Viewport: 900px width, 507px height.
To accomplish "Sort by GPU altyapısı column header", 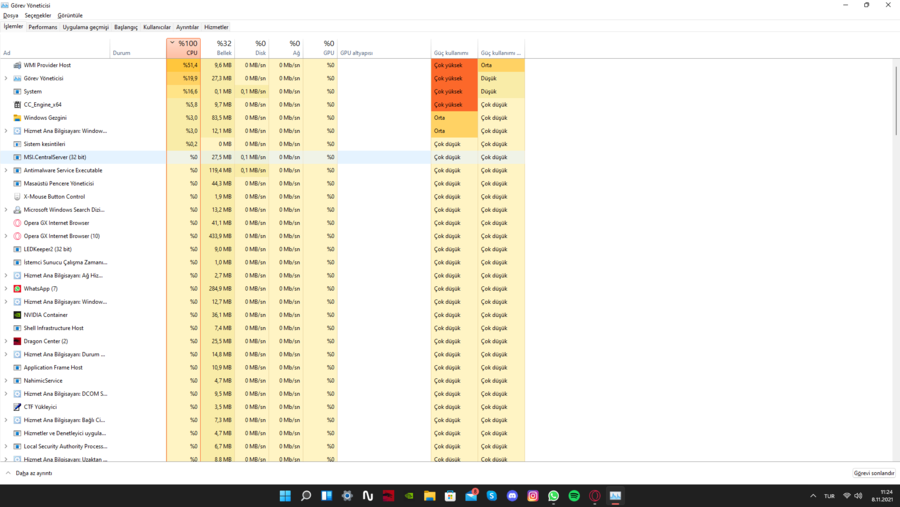I will (x=384, y=48).
